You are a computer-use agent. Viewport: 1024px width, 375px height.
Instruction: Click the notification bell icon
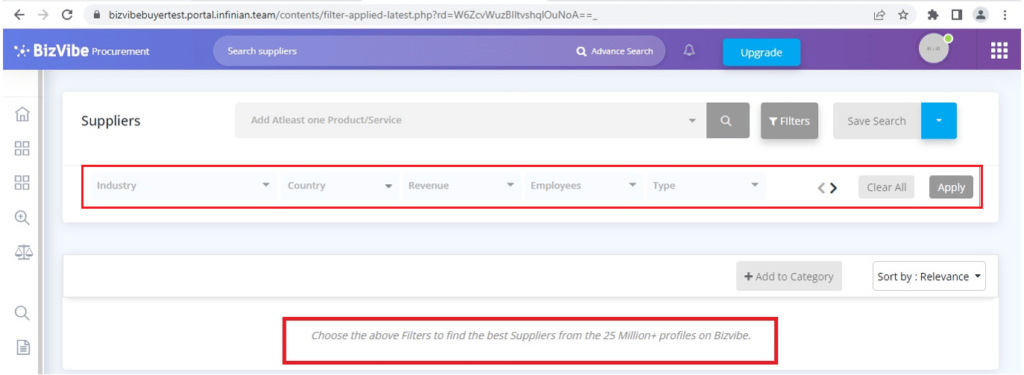coord(689,51)
